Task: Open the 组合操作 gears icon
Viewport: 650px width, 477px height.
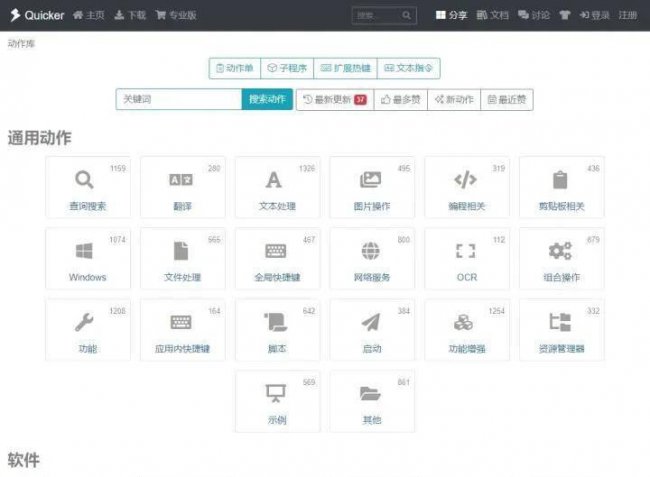Action: (x=560, y=251)
